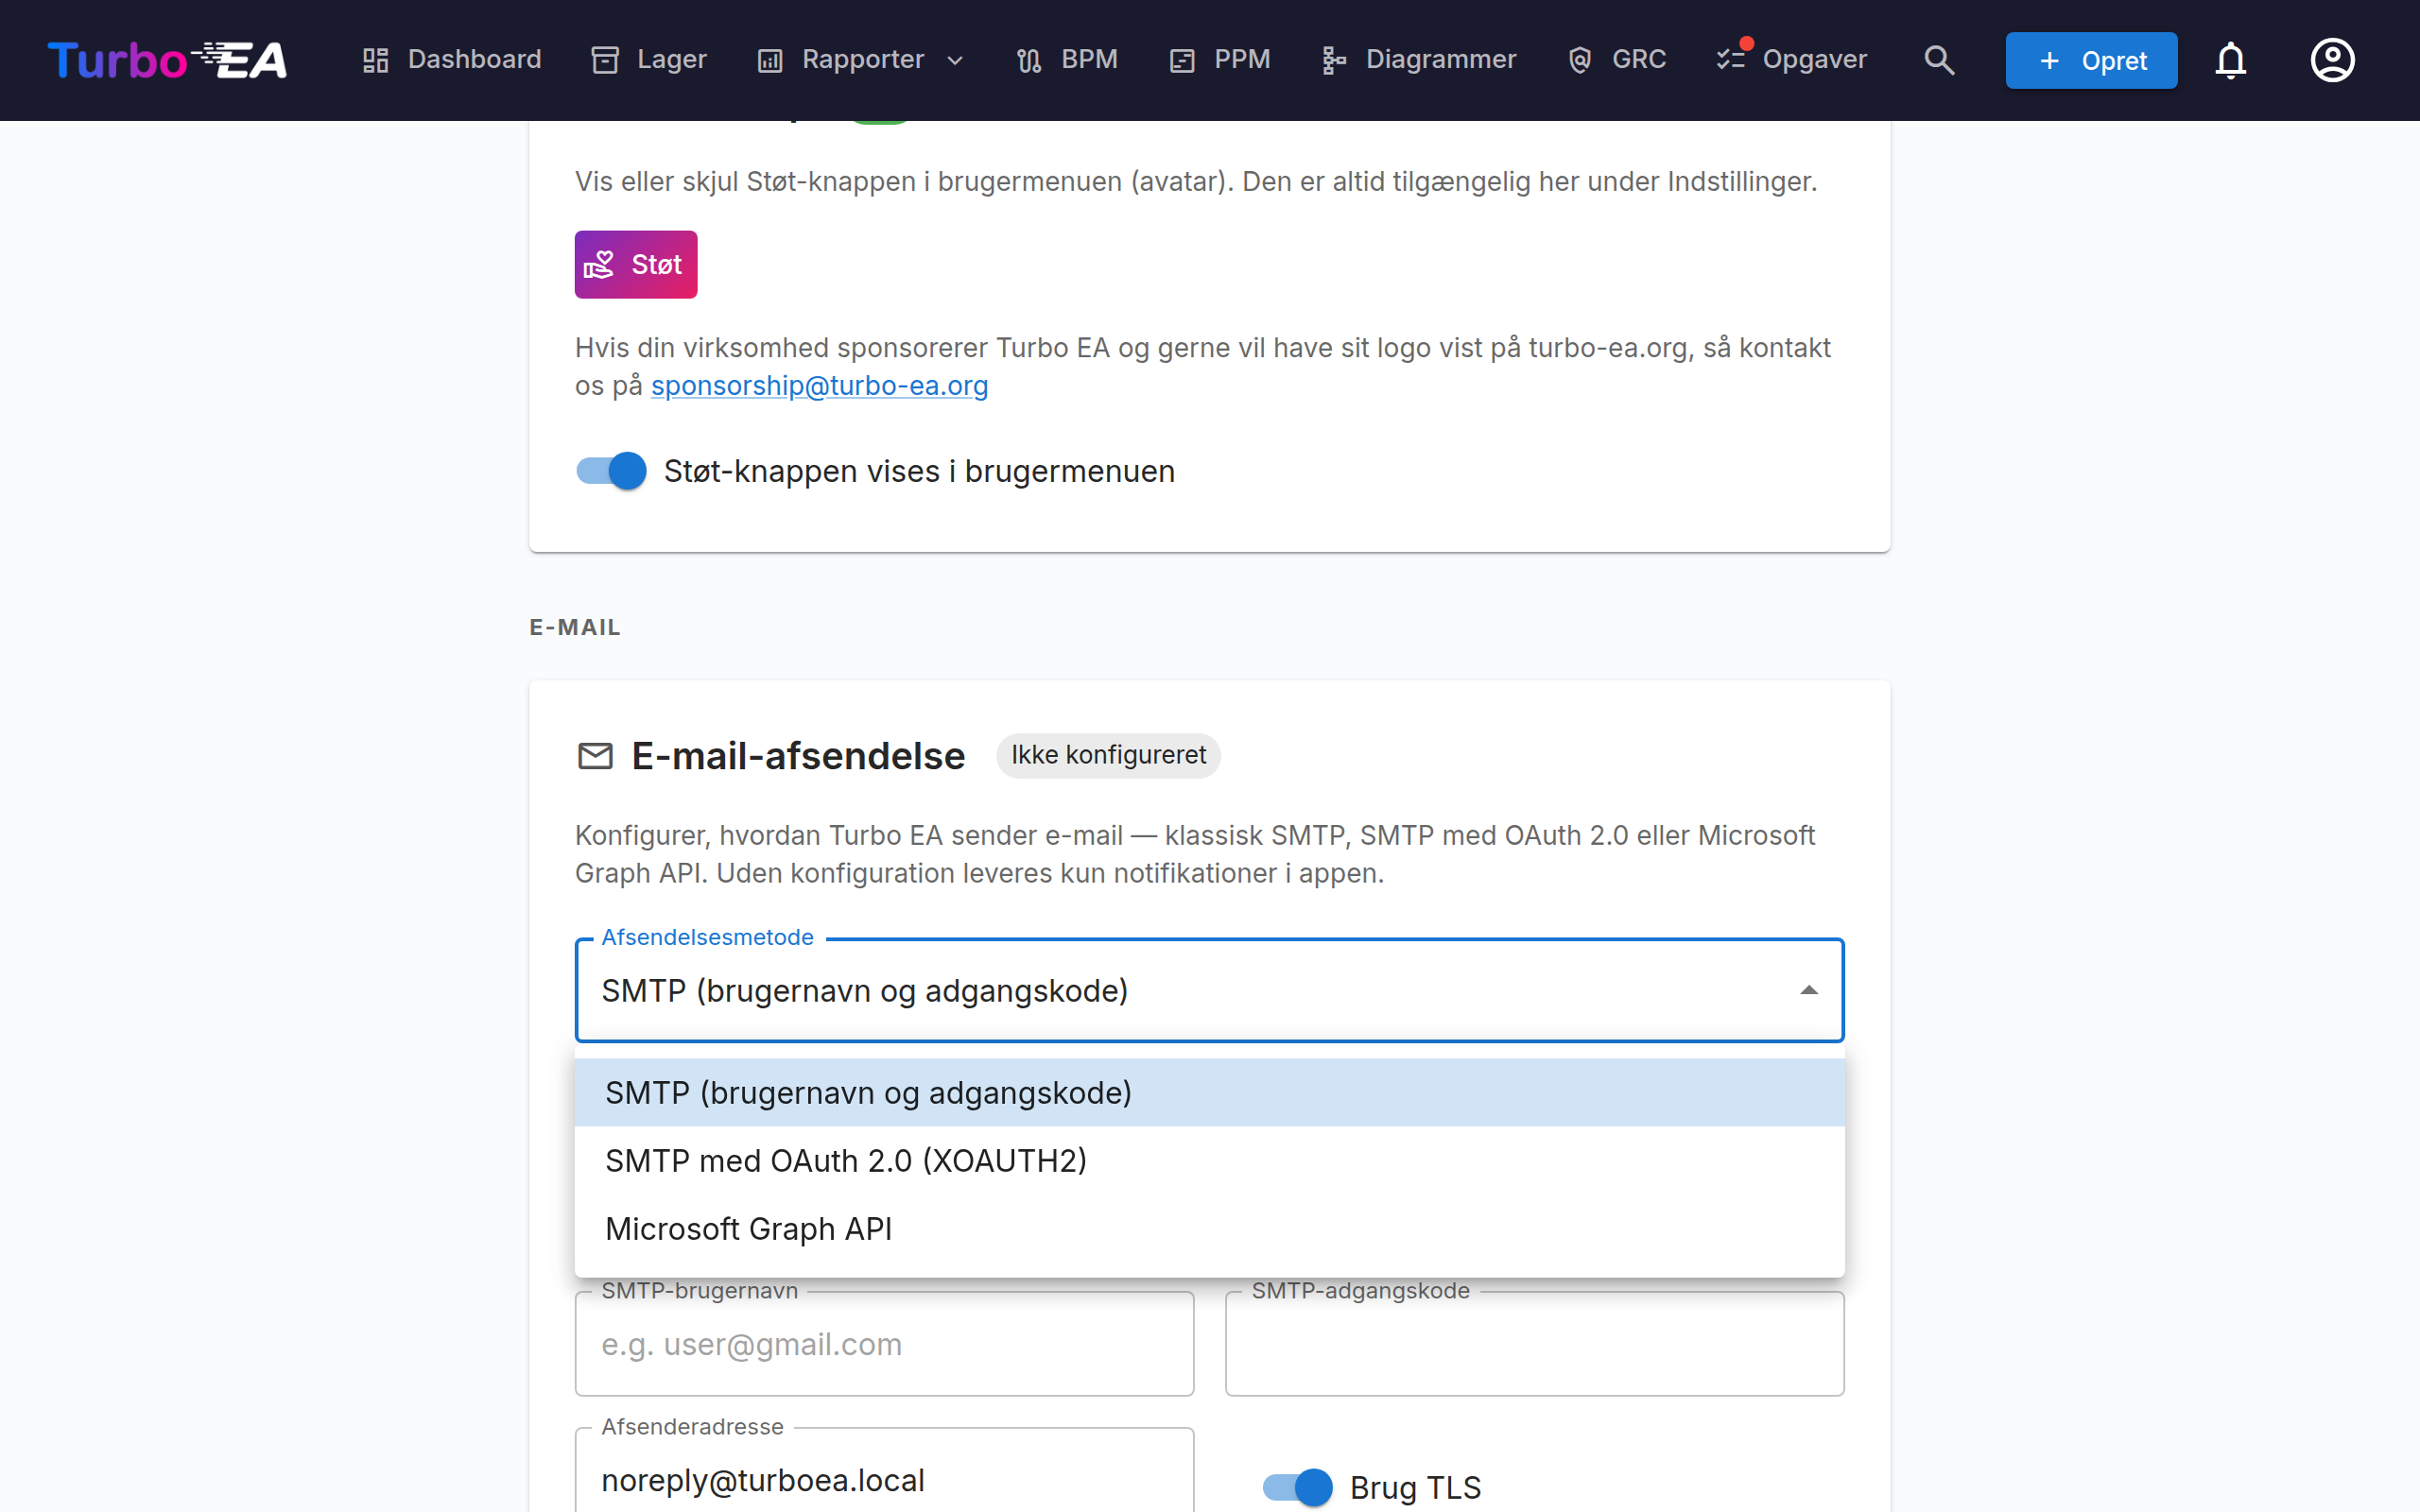Click the Rapporter chart icon
Viewport: 2420px width, 1512px height.
[770, 60]
